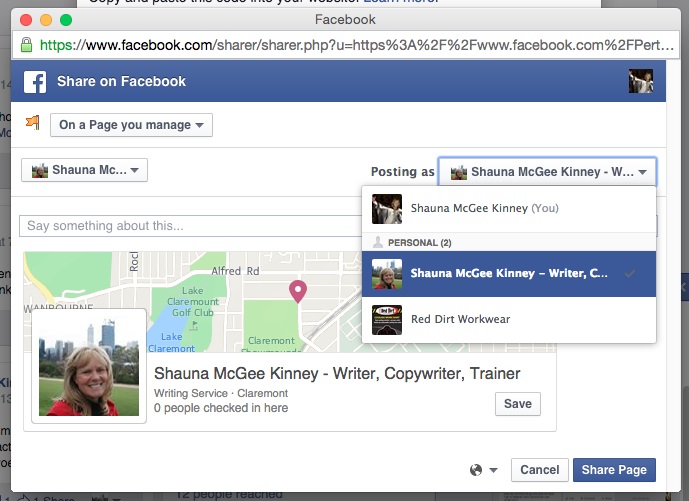689x501 pixels.
Task: Click the orange page flag icon
Action: coord(33,123)
